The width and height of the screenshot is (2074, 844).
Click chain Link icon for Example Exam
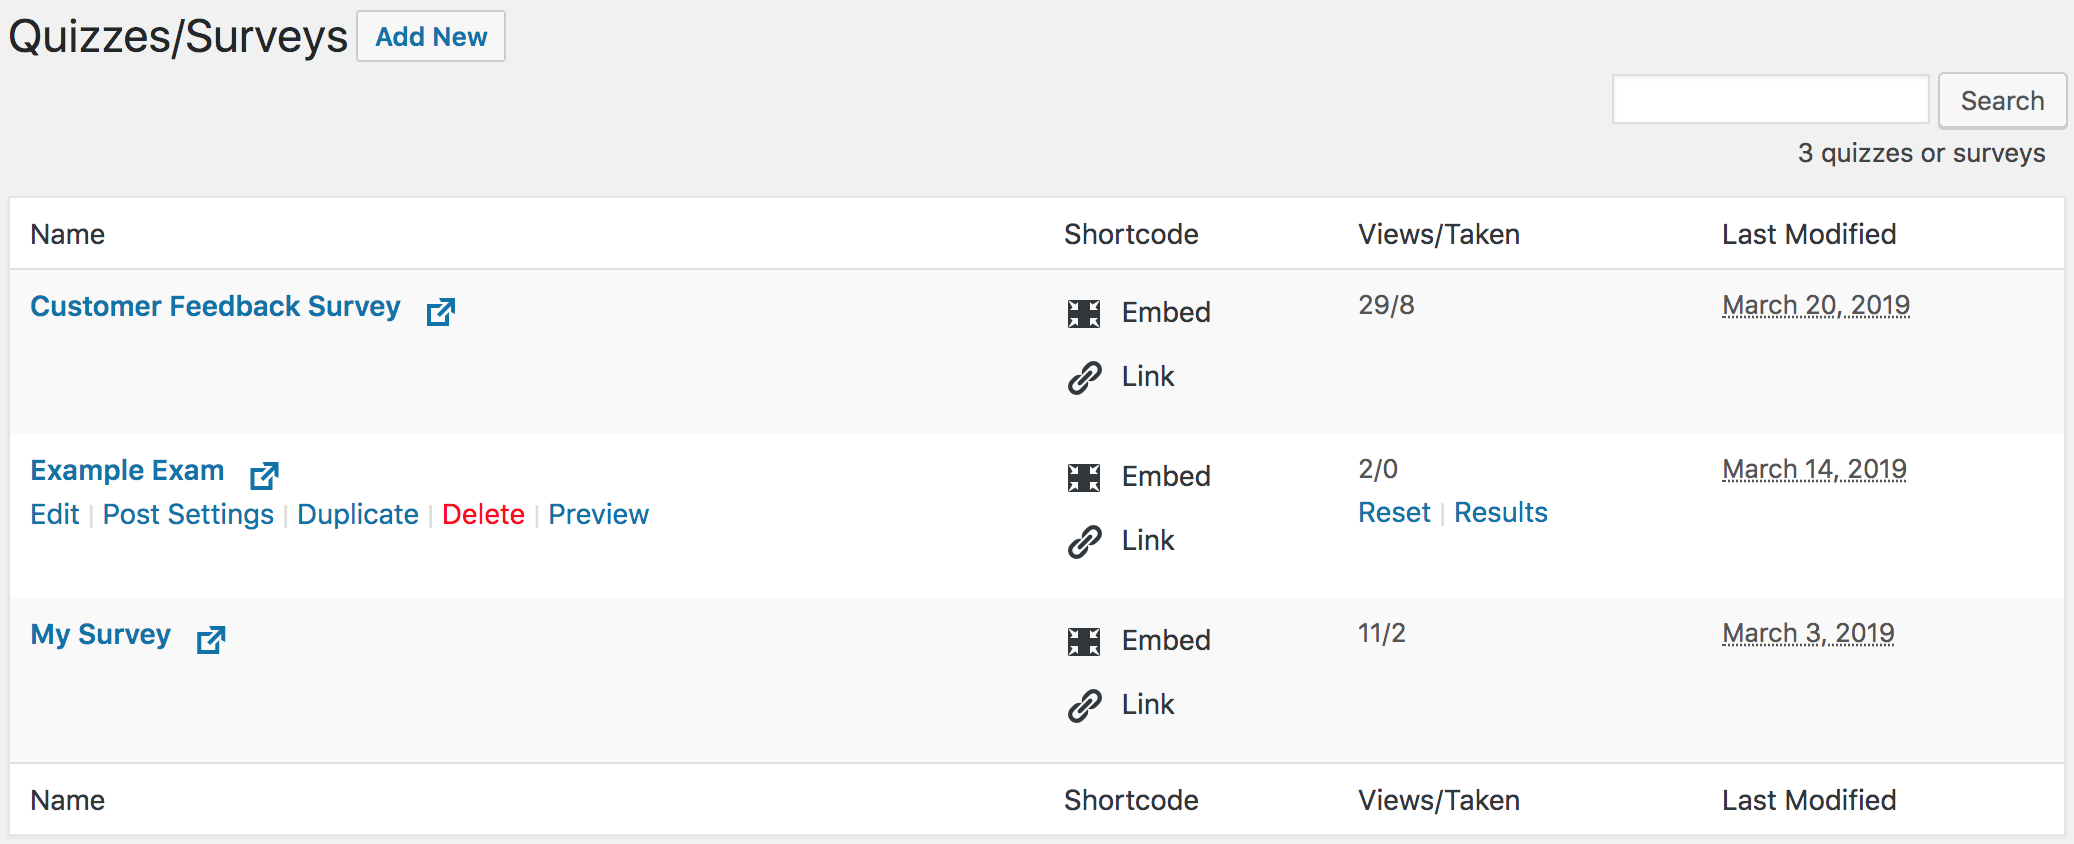click(1084, 541)
